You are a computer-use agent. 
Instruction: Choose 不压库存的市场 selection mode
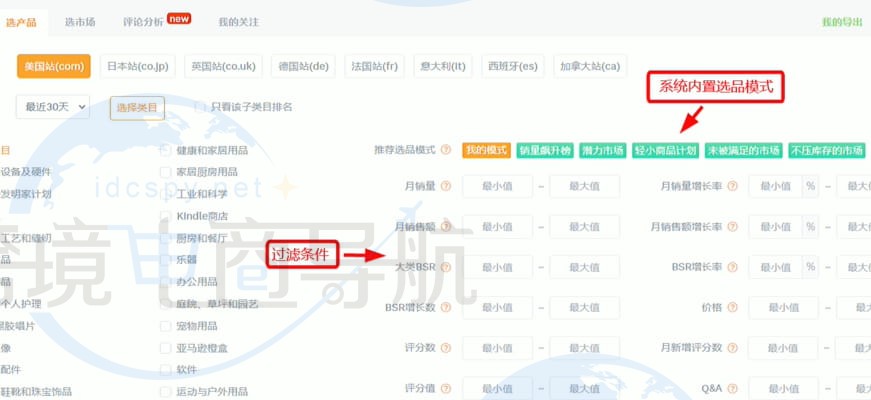827,150
